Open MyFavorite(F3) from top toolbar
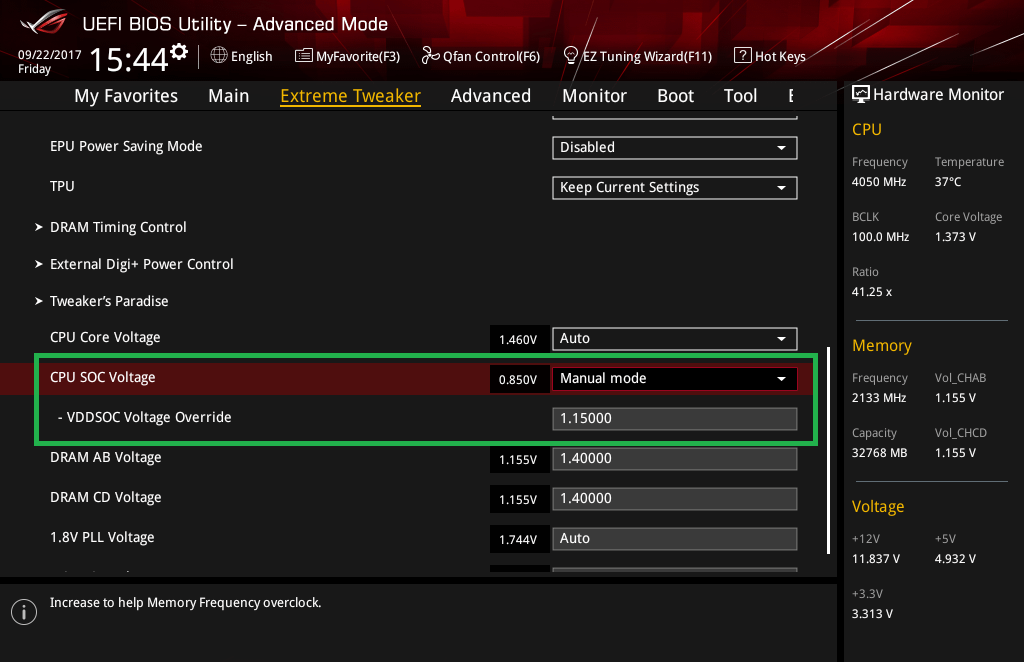This screenshot has height=662, width=1024. tap(347, 56)
